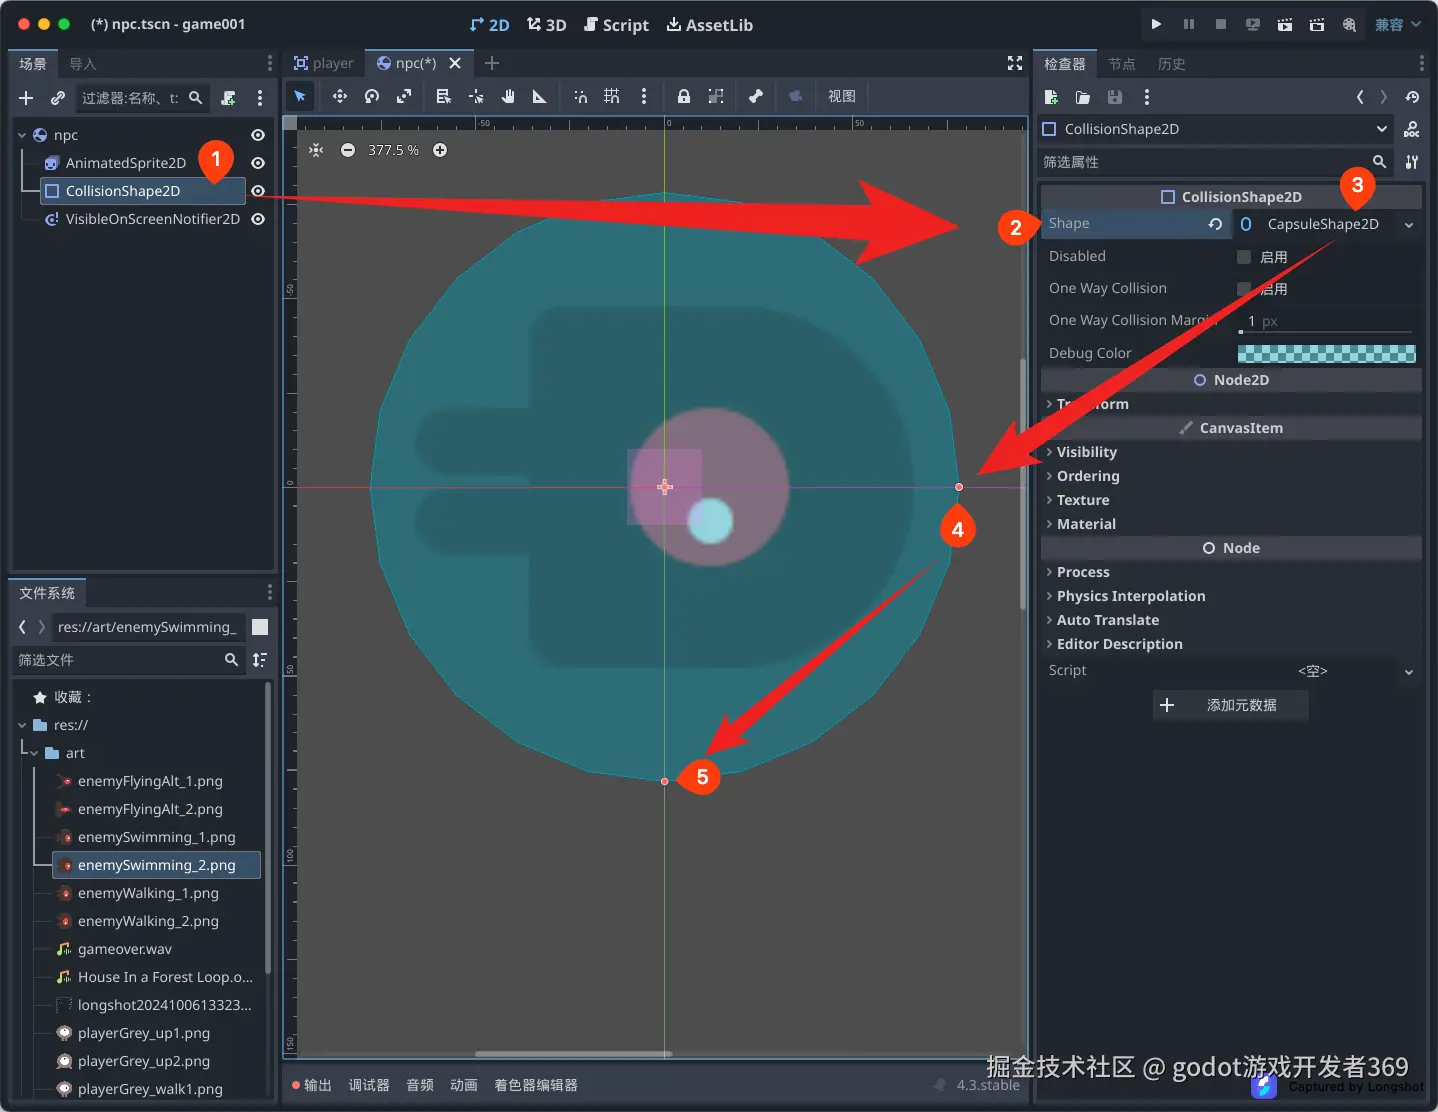This screenshot has width=1438, height=1112.
Task: Click the add new node plus icon
Action: (26, 98)
